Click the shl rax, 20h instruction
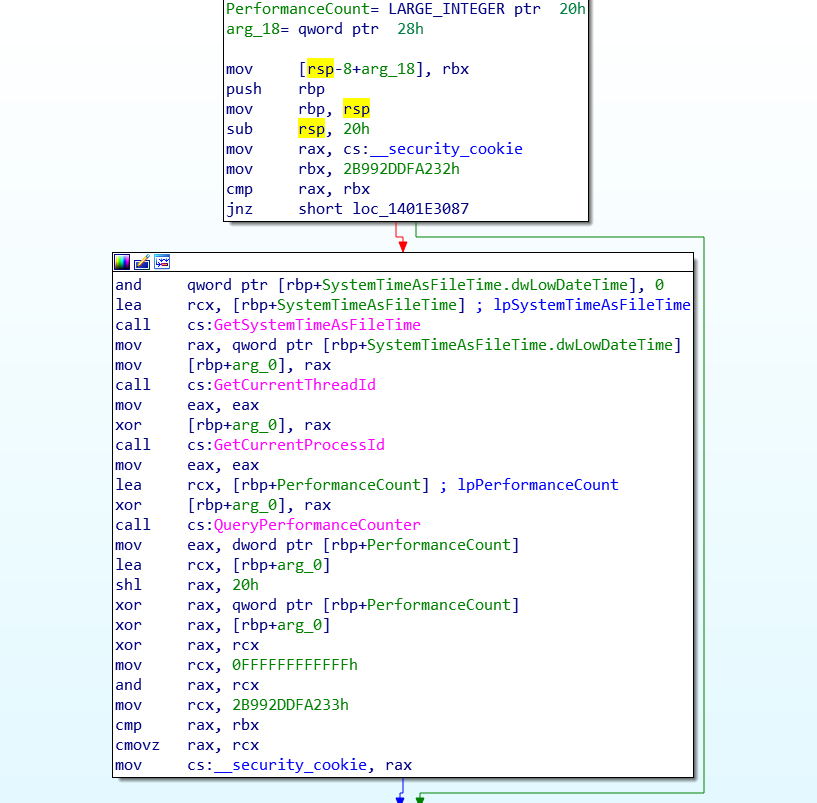The width and height of the screenshot is (817, 803). point(187,585)
